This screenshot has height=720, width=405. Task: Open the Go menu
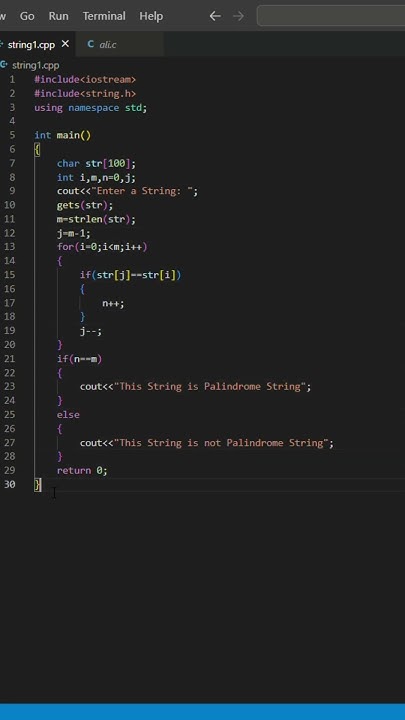tap(27, 16)
